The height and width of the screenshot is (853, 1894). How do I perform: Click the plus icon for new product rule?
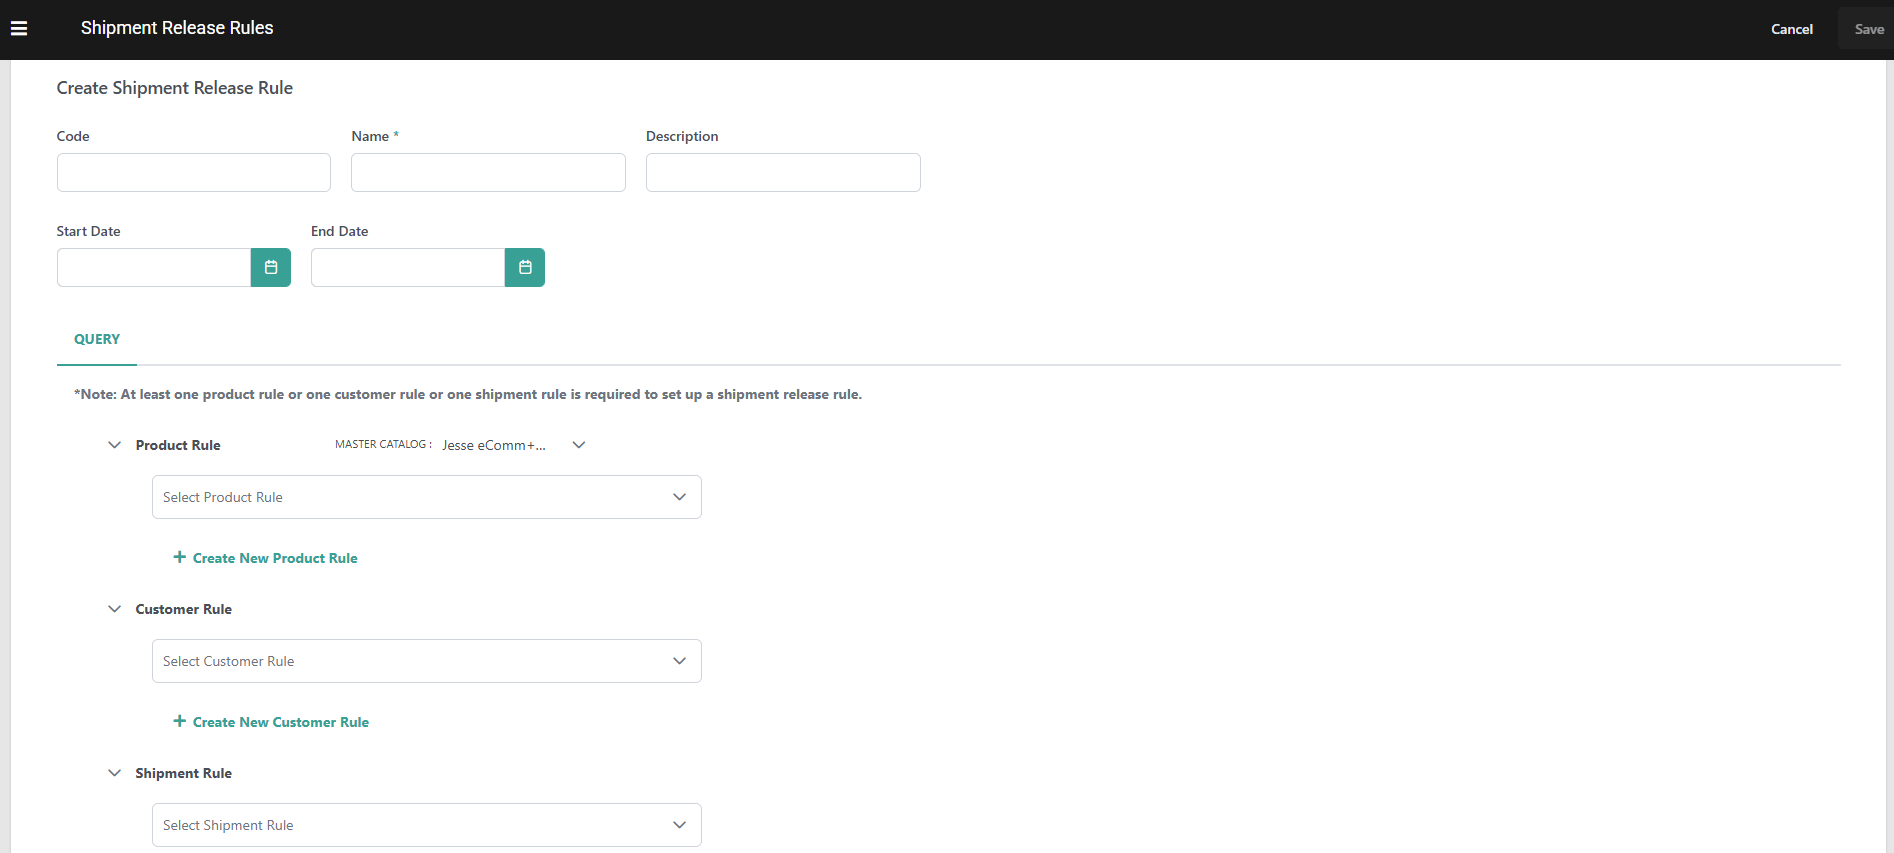coord(180,557)
